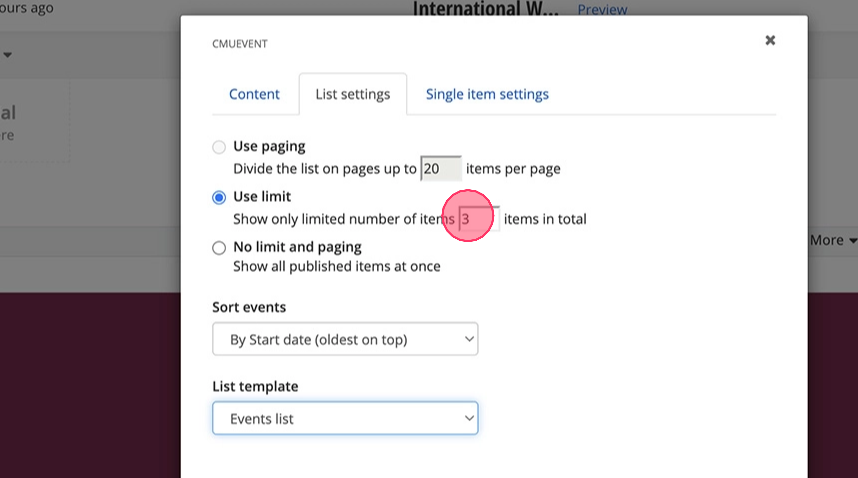Click the items per page field showing 20
The width and height of the screenshot is (858, 478).
coord(441,169)
